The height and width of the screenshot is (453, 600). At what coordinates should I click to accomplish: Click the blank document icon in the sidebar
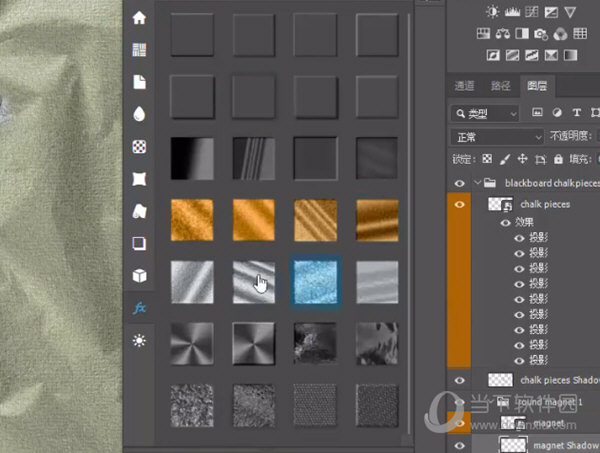[x=139, y=81]
